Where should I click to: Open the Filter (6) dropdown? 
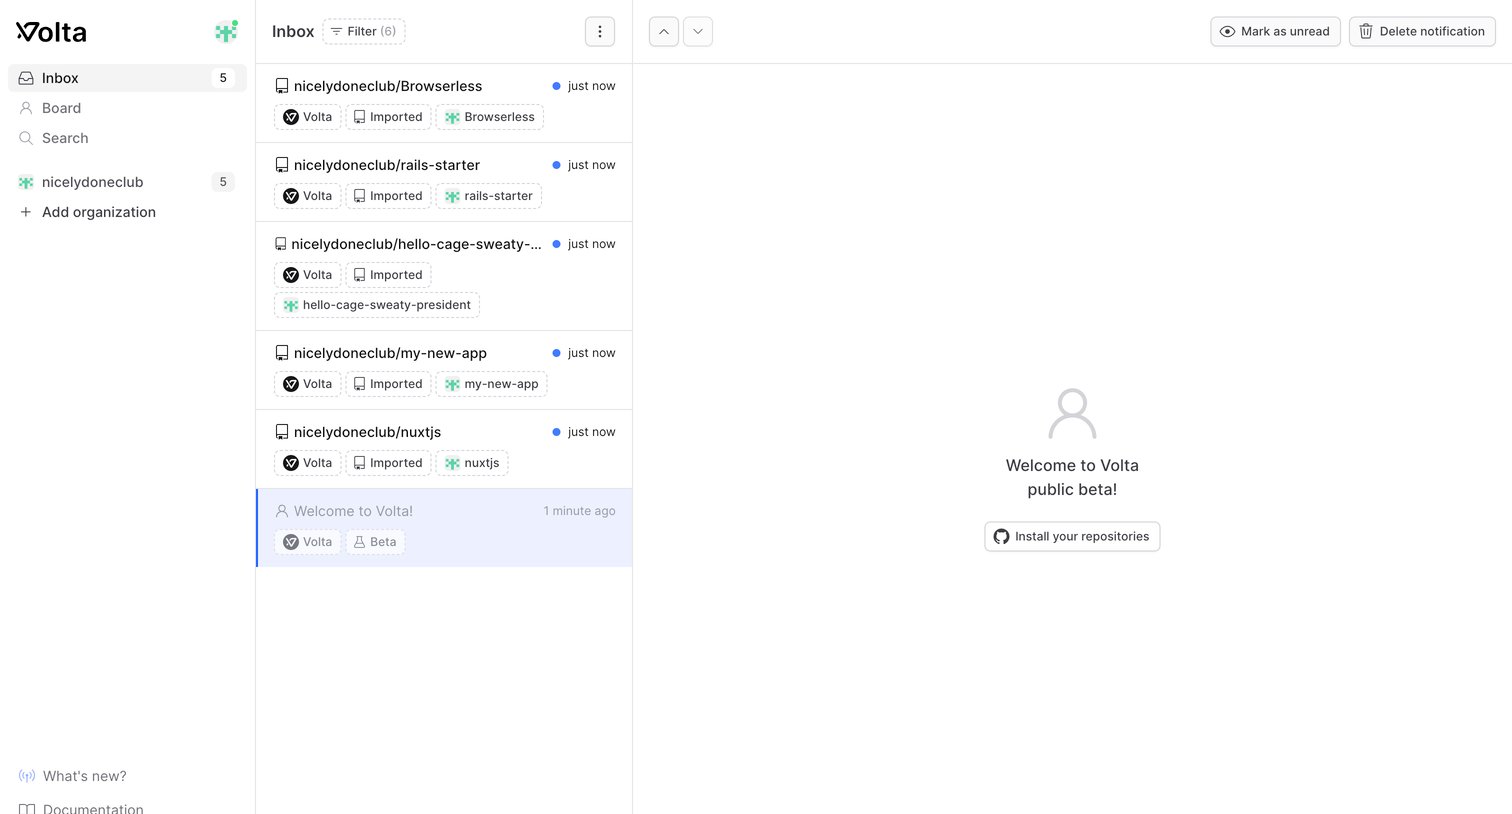[364, 32]
